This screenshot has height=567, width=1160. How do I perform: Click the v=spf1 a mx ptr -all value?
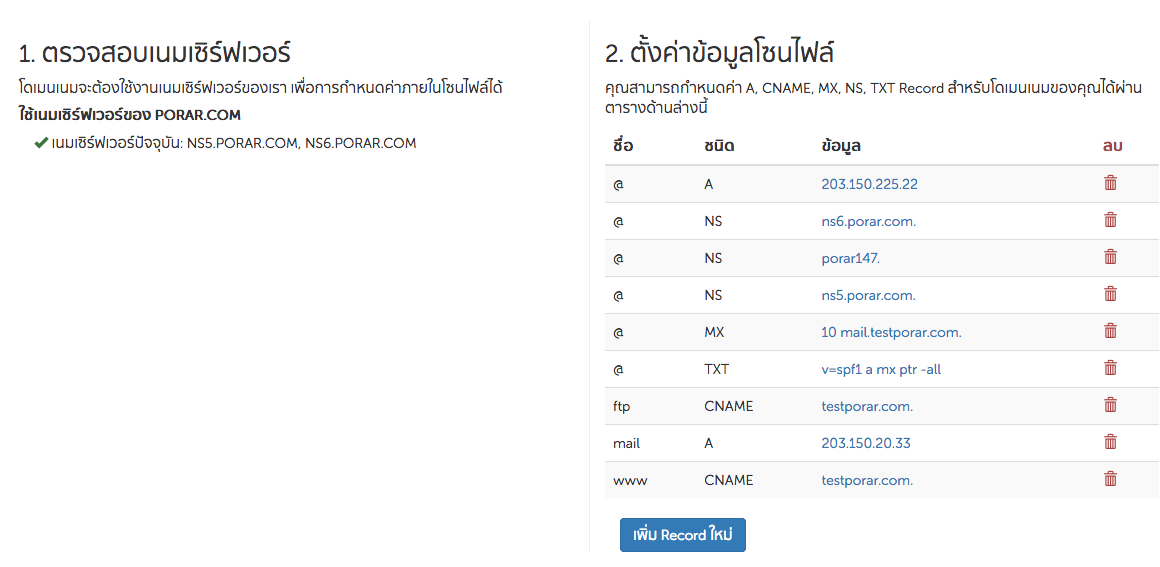[x=881, y=370]
